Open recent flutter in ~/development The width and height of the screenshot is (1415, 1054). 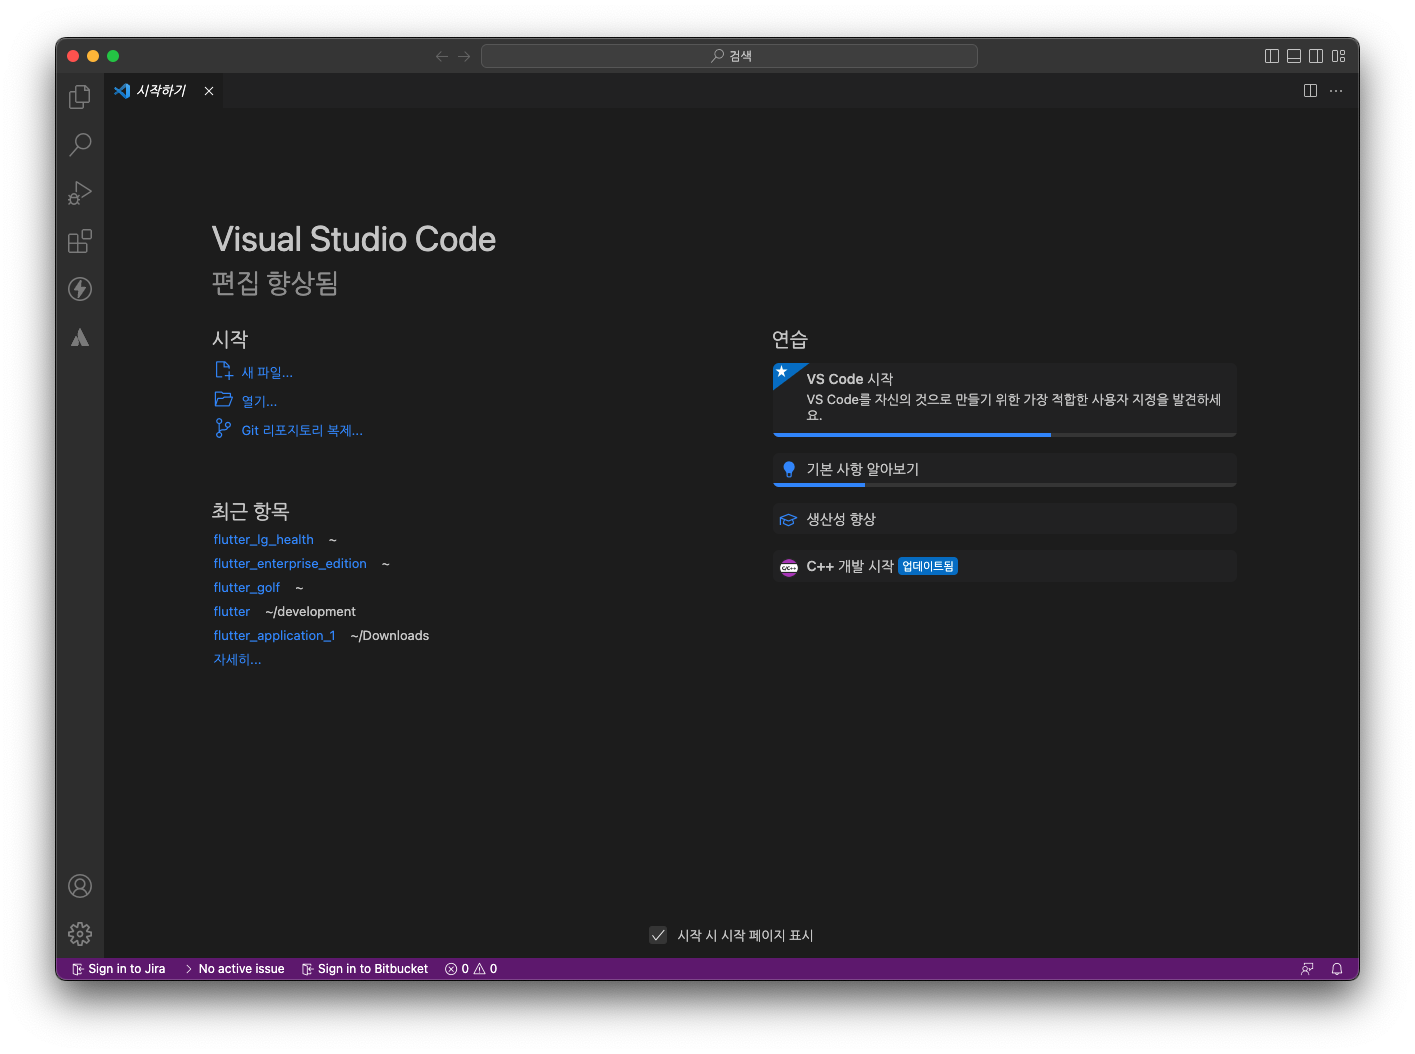[x=232, y=612]
